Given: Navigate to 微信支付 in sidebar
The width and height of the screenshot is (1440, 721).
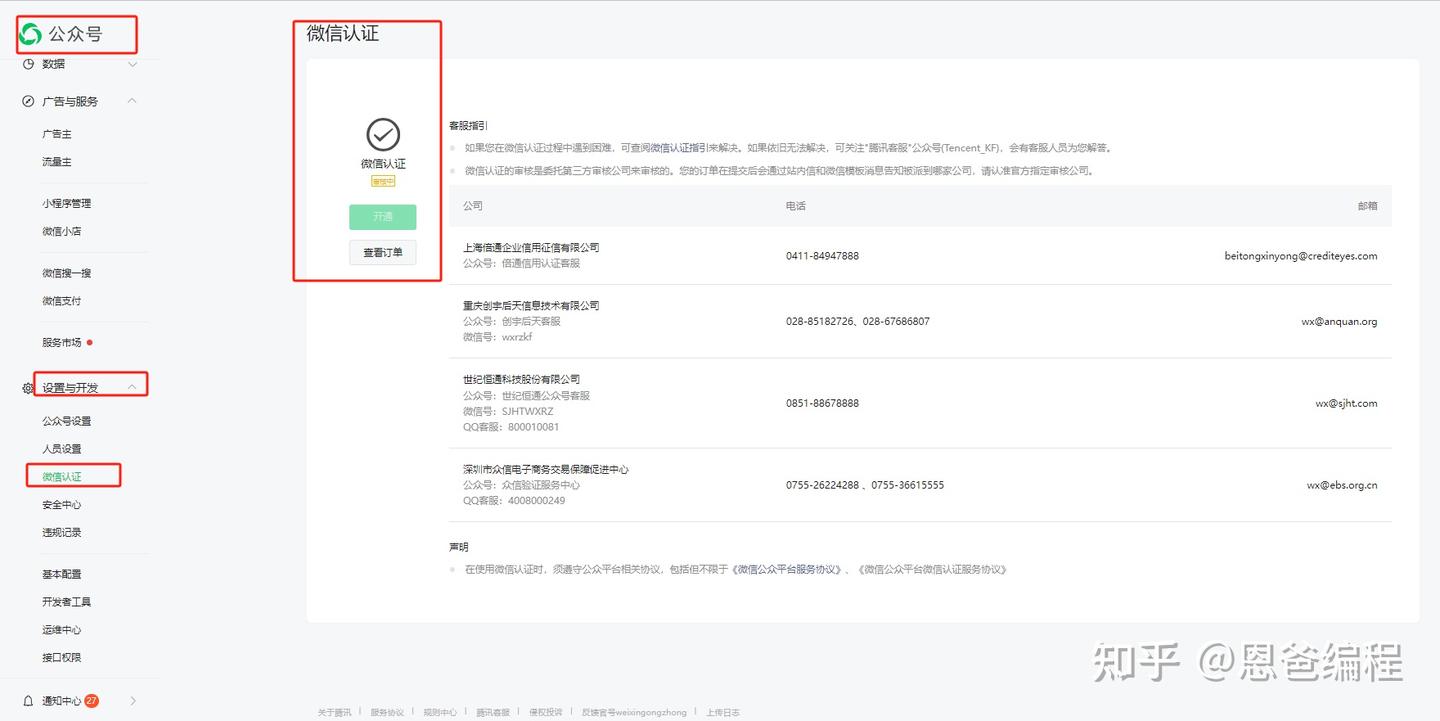Looking at the screenshot, I should click(x=62, y=301).
